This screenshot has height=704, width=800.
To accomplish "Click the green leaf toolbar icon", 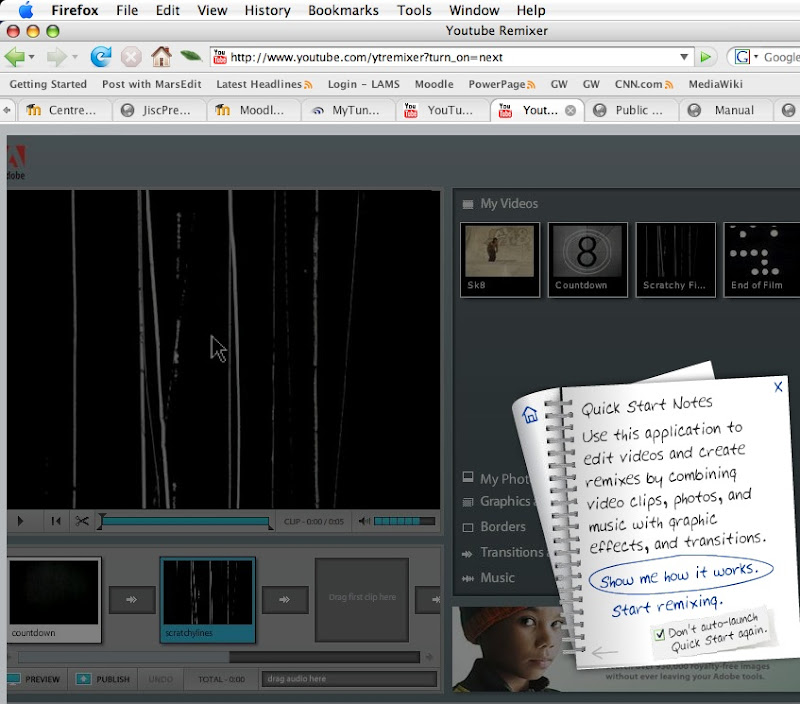I will coord(191,55).
